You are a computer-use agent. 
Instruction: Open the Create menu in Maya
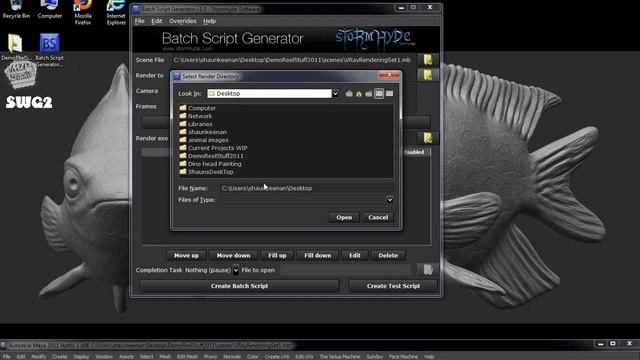60,357
